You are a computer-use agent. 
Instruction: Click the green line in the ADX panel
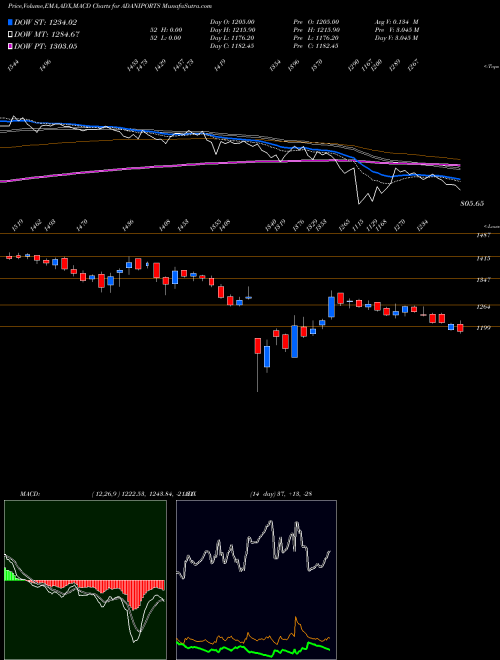253,649
